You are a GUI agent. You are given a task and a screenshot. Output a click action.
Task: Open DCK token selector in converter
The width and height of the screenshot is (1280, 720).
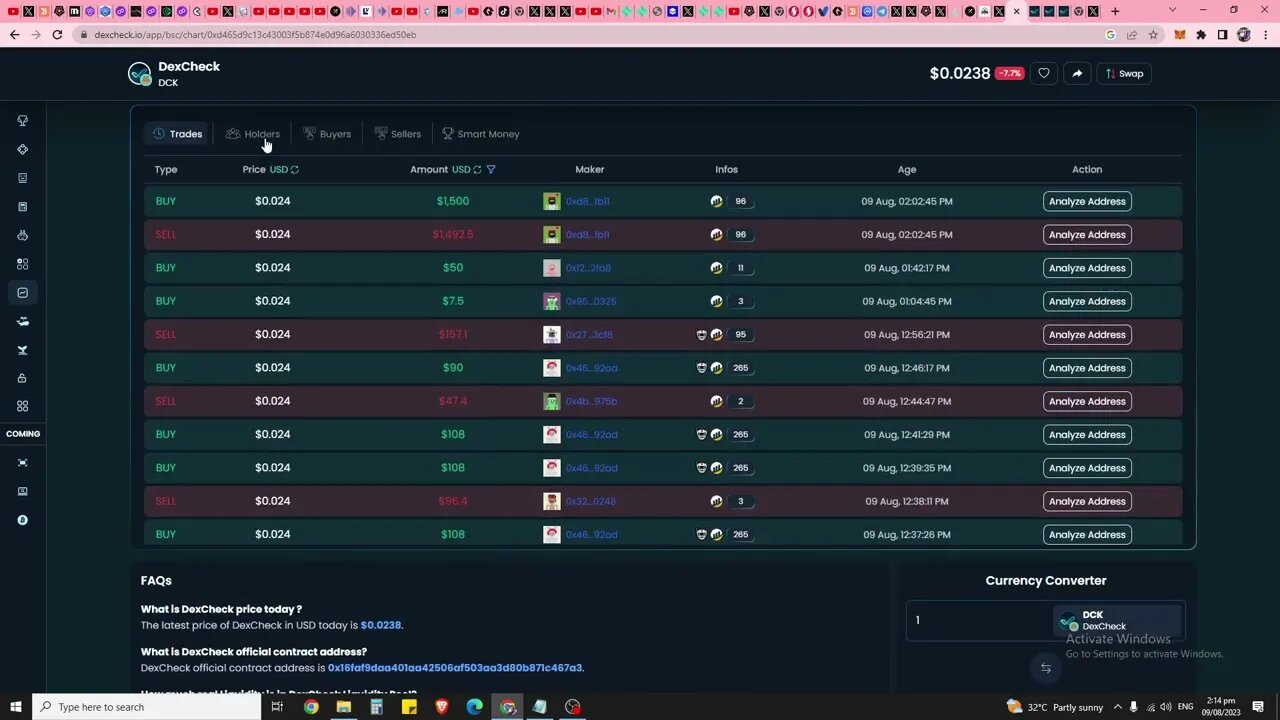coord(1117,620)
